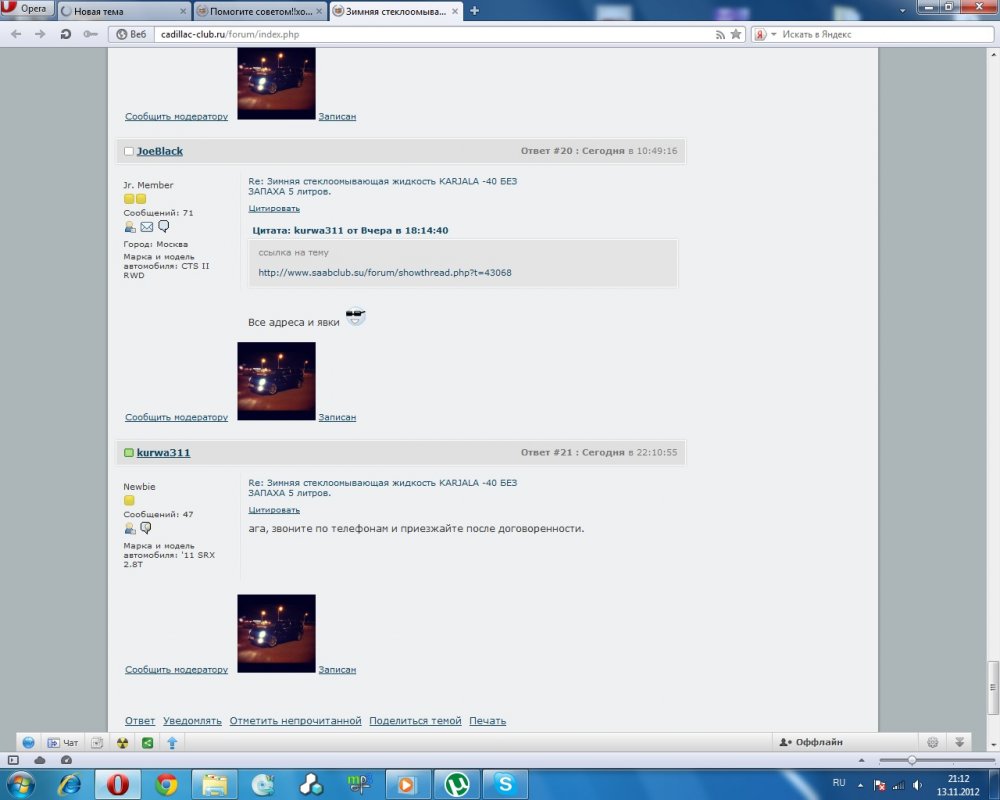Viewport: 1000px width, 800px height.
Task: Open Google Chrome from the taskbar
Action: coord(167,784)
